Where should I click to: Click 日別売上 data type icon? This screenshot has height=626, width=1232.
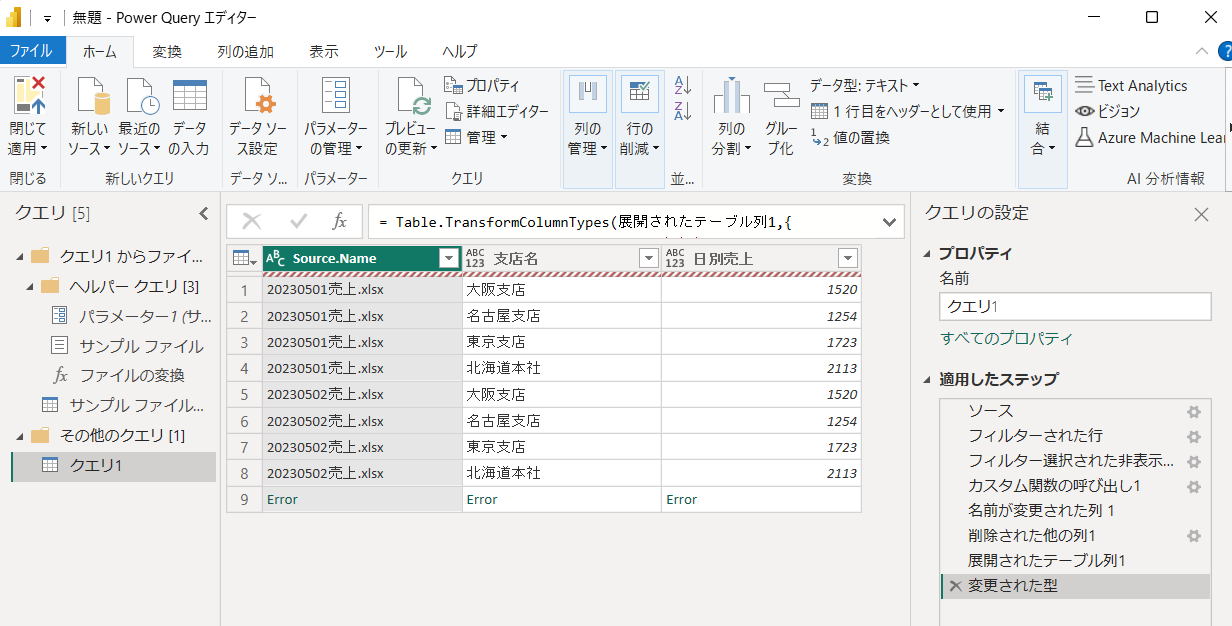pos(676,259)
